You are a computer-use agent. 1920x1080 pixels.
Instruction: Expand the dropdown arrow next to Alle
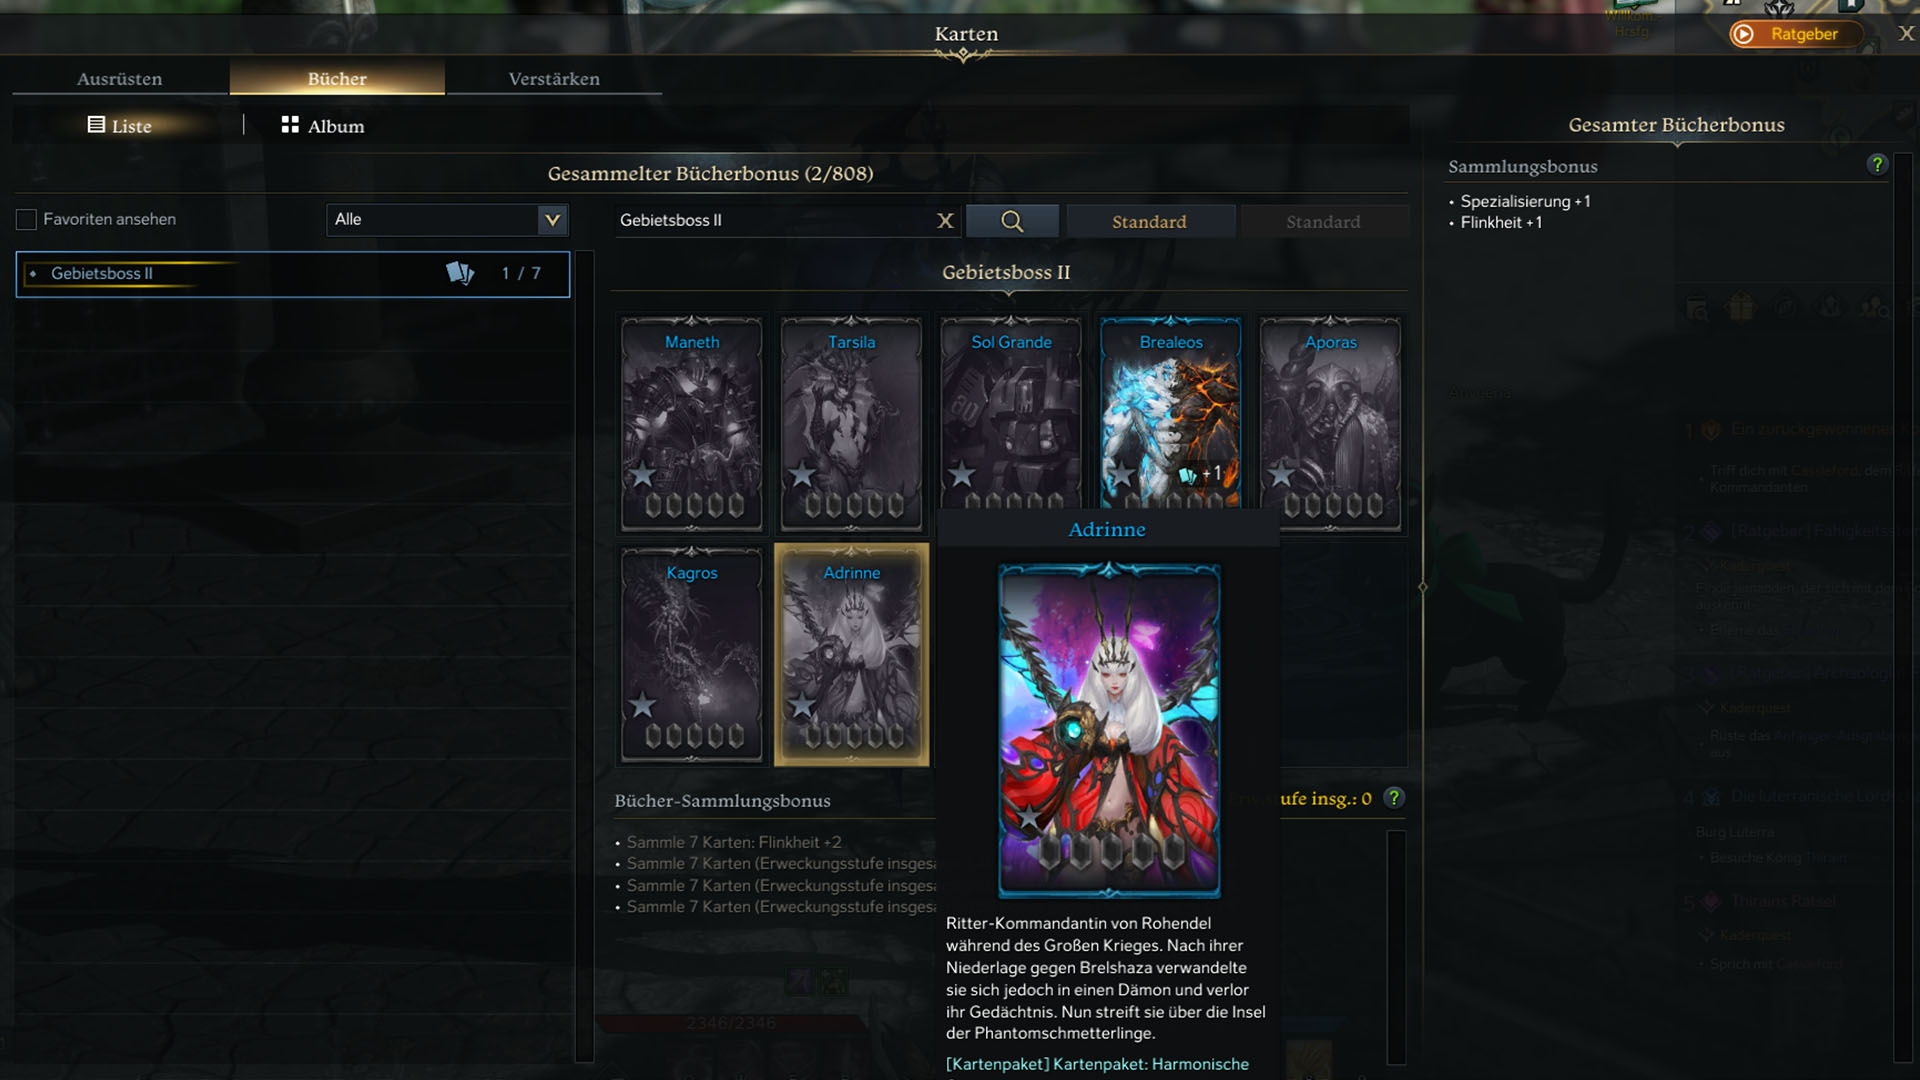(552, 220)
